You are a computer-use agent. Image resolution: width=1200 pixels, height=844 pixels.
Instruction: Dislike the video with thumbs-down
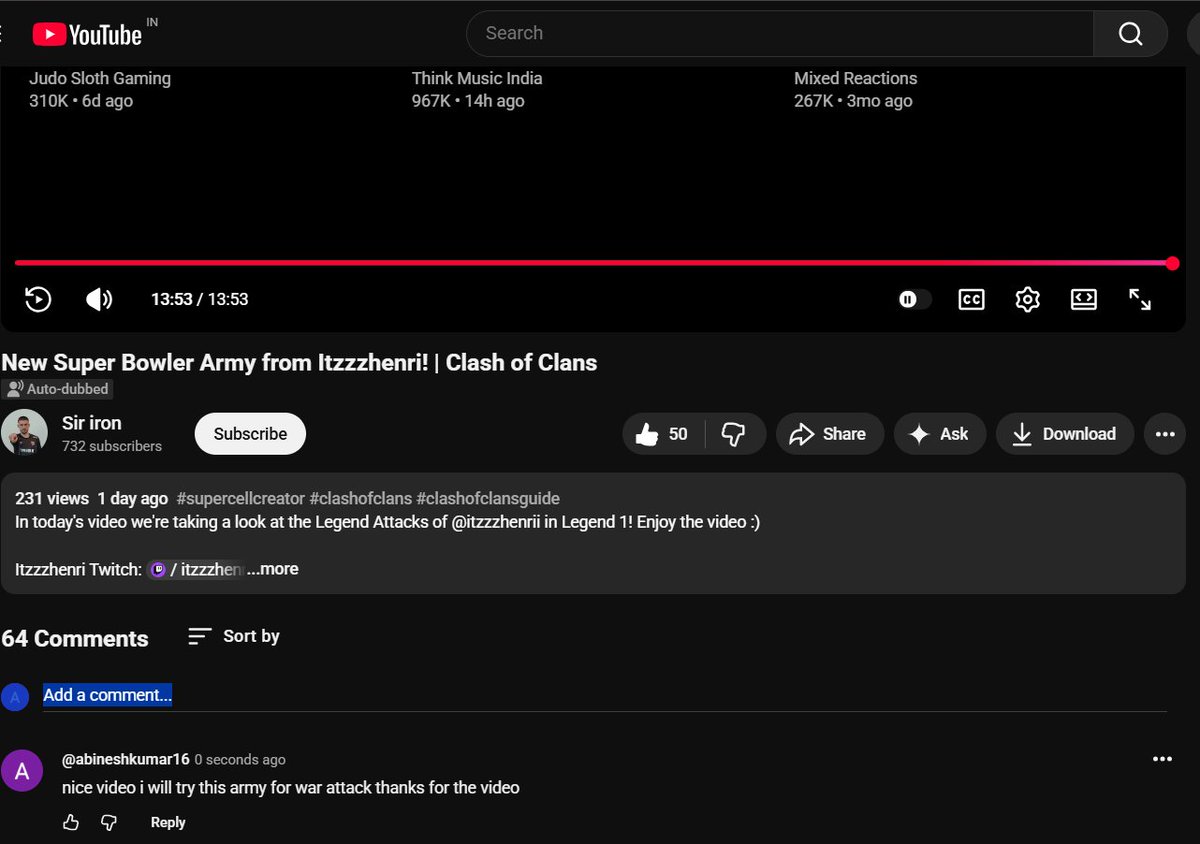click(735, 434)
